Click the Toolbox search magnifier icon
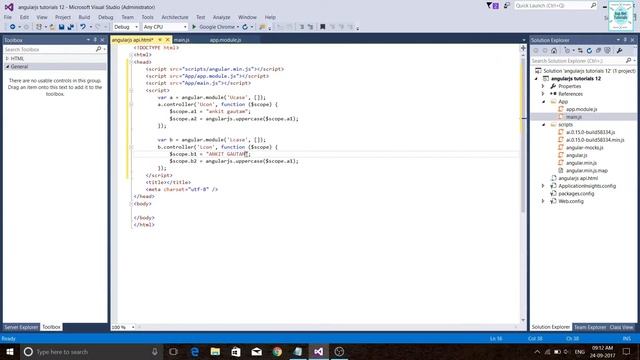The image size is (640, 360). point(98,49)
